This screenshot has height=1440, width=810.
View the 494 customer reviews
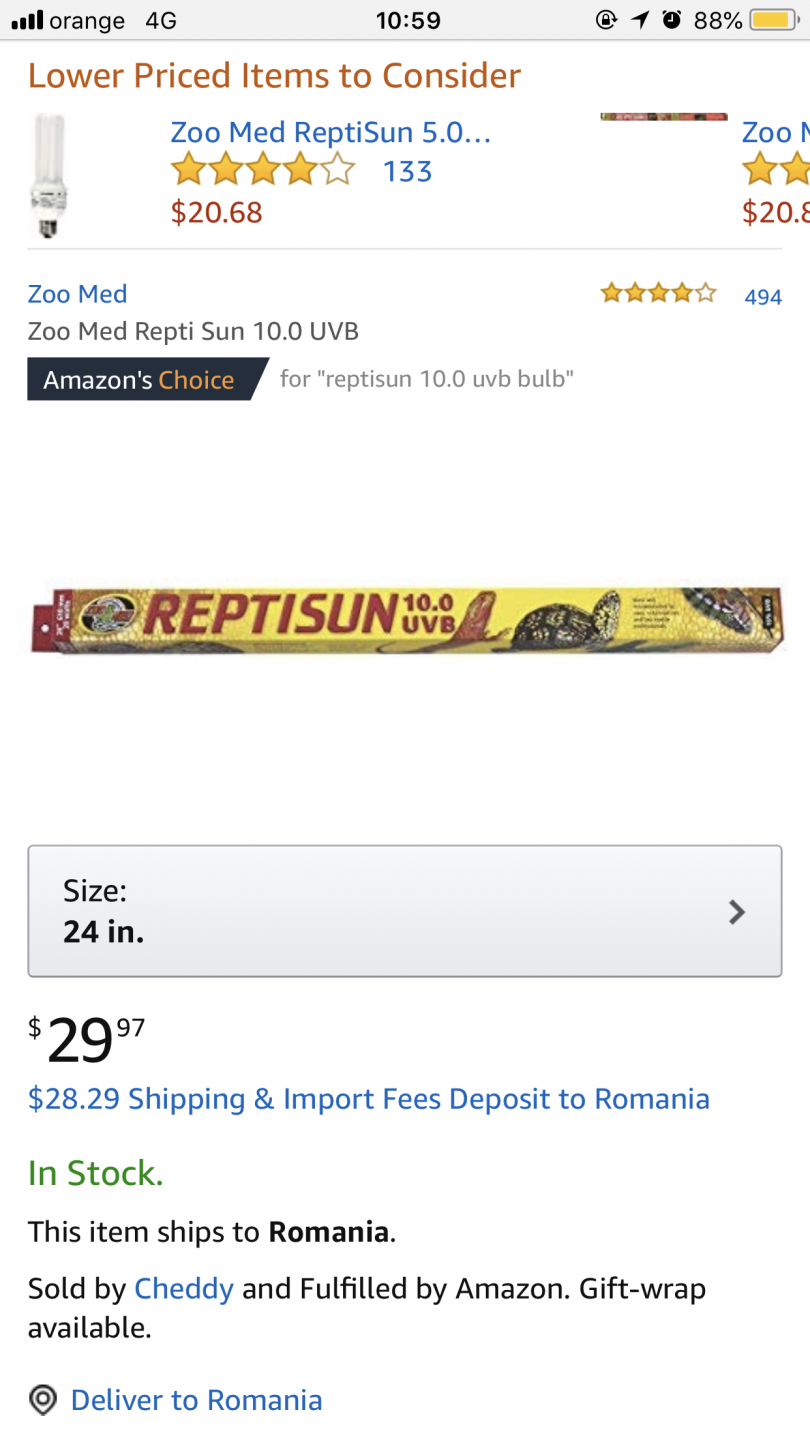point(763,296)
